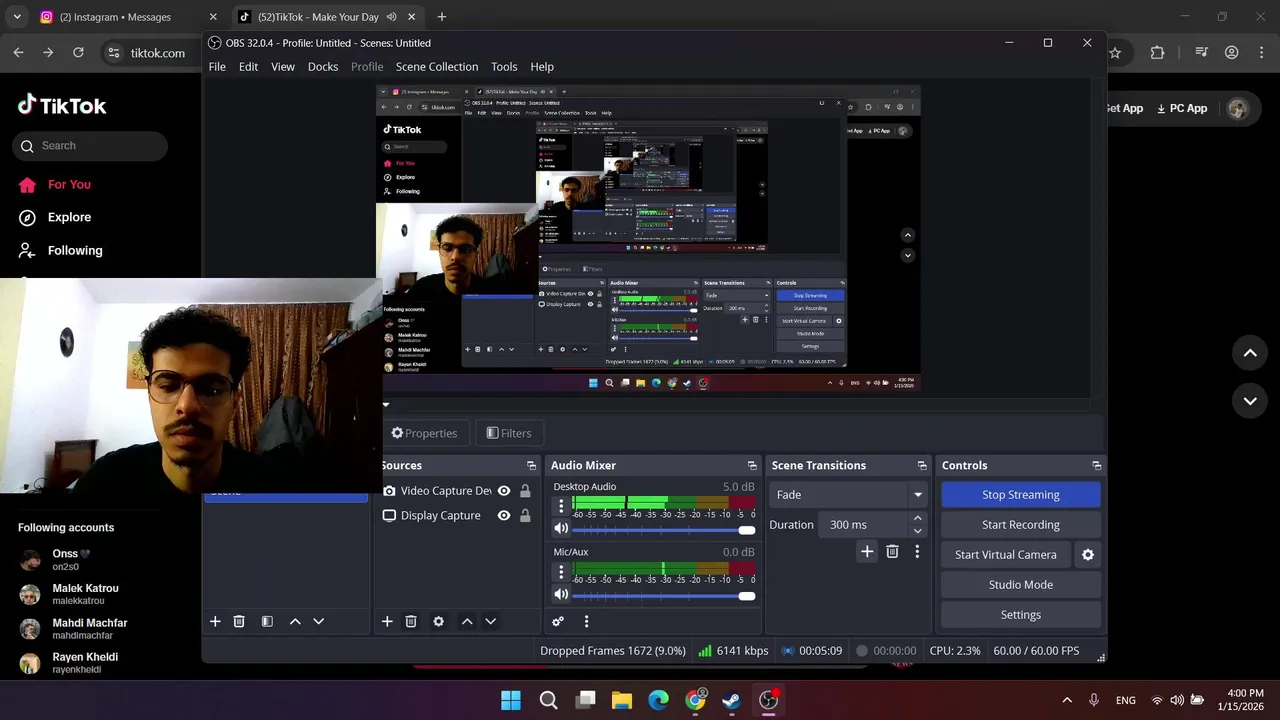The width and height of the screenshot is (1280, 720).
Task: Remove the selected scene with trash icon
Action: point(239,621)
